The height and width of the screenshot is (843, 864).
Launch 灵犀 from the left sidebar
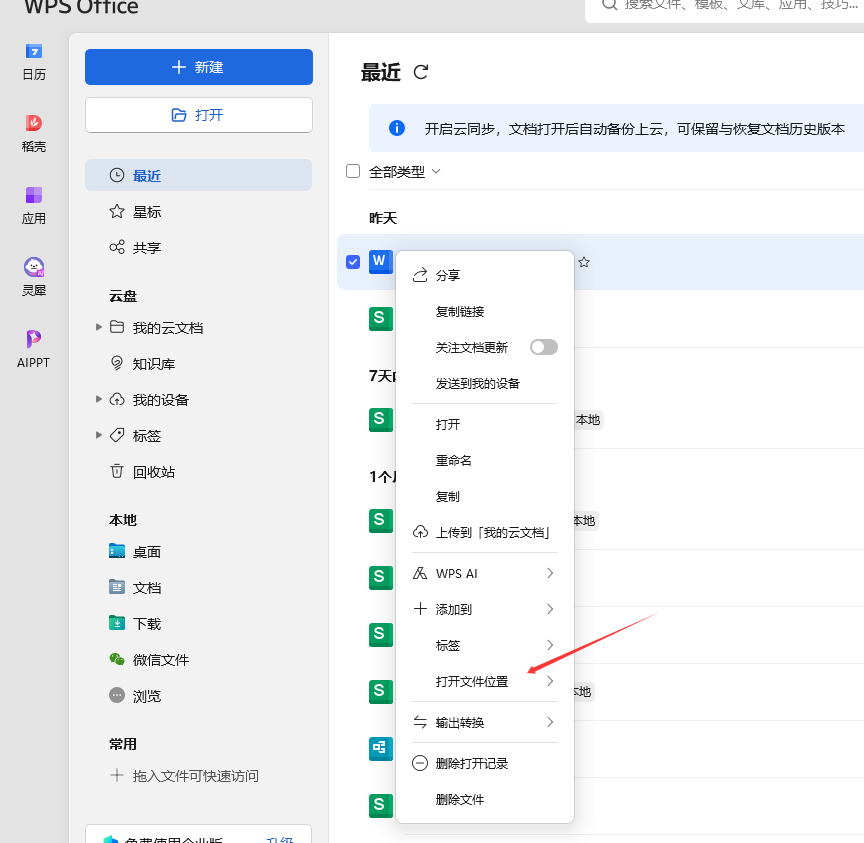[33, 268]
